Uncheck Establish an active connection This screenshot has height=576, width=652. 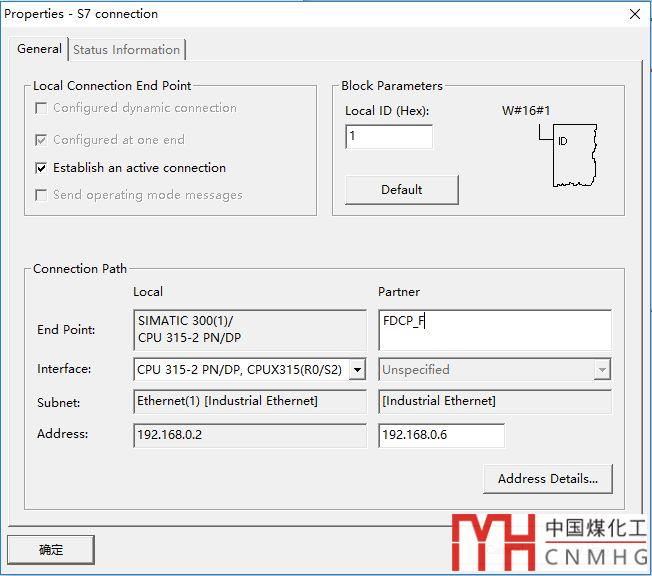[x=41, y=168]
